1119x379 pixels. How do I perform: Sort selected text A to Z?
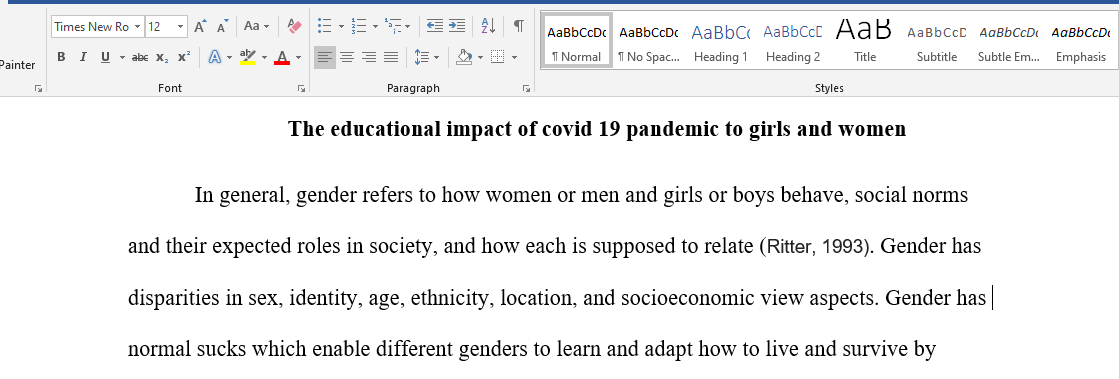[488, 27]
